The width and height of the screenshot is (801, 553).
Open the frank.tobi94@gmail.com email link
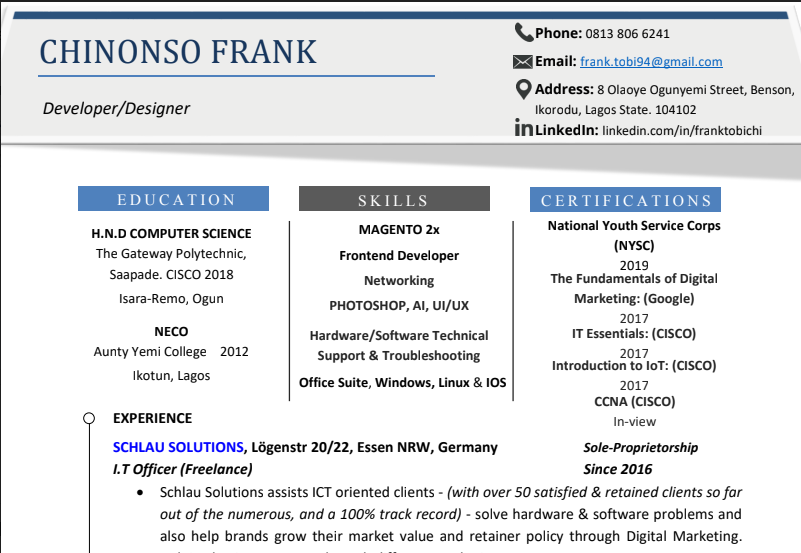pyautogui.click(x=651, y=62)
